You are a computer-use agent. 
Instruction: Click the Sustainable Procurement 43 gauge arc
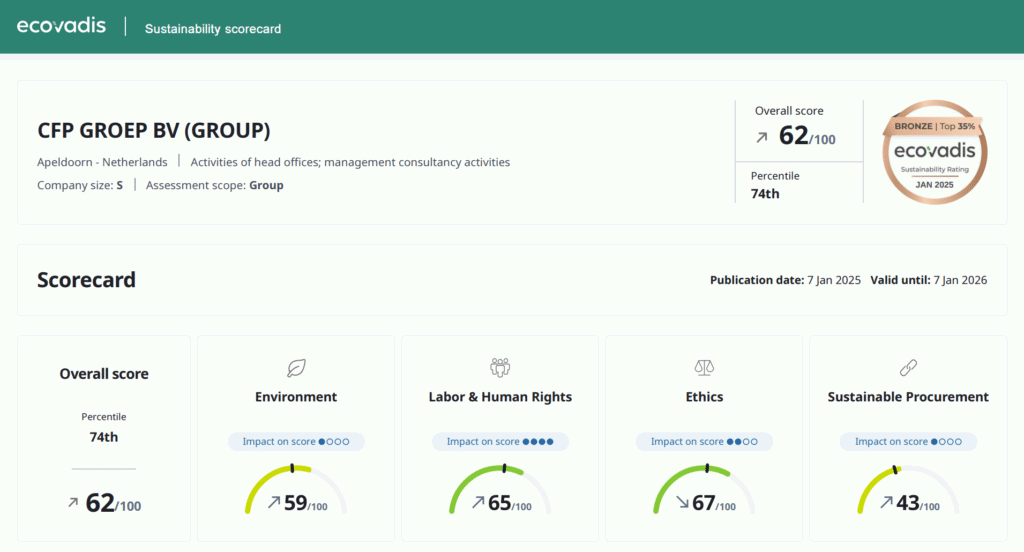908,489
